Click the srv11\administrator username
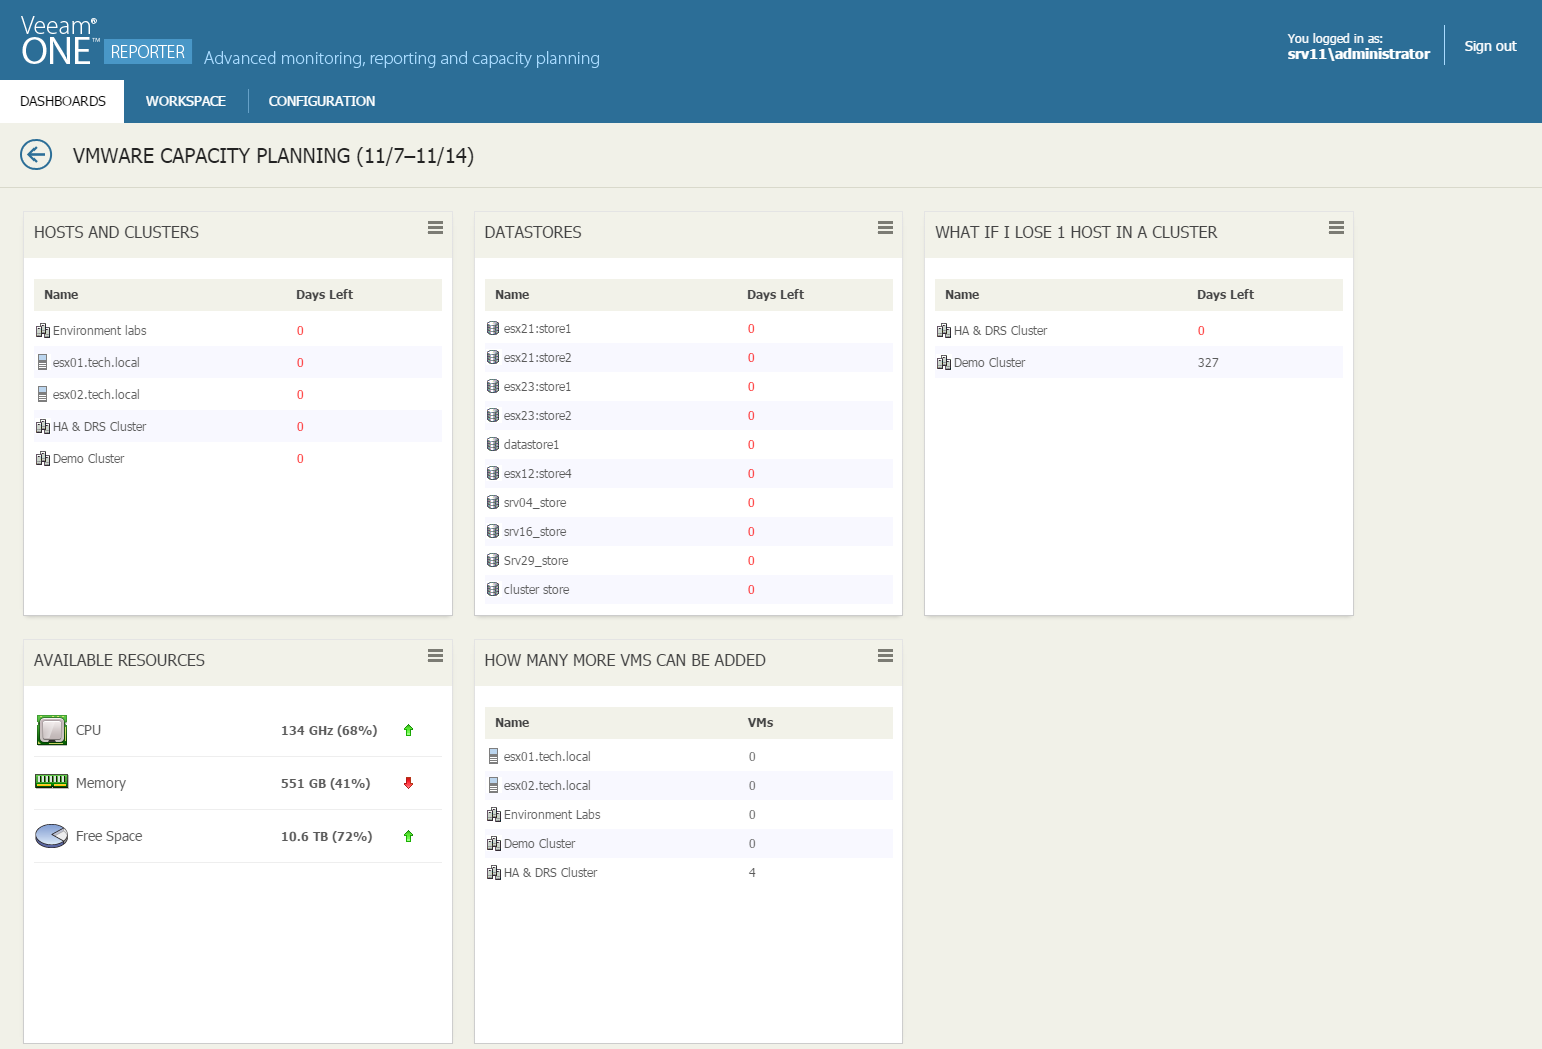The width and height of the screenshot is (1542, 1049). tap(1358, 54)
